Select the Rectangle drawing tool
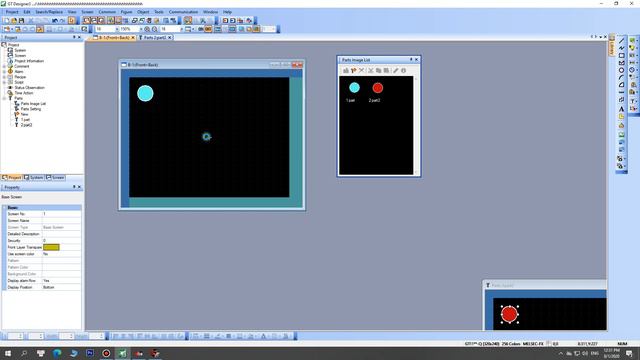This screenshot has height=360, width=640. (621, 55)
